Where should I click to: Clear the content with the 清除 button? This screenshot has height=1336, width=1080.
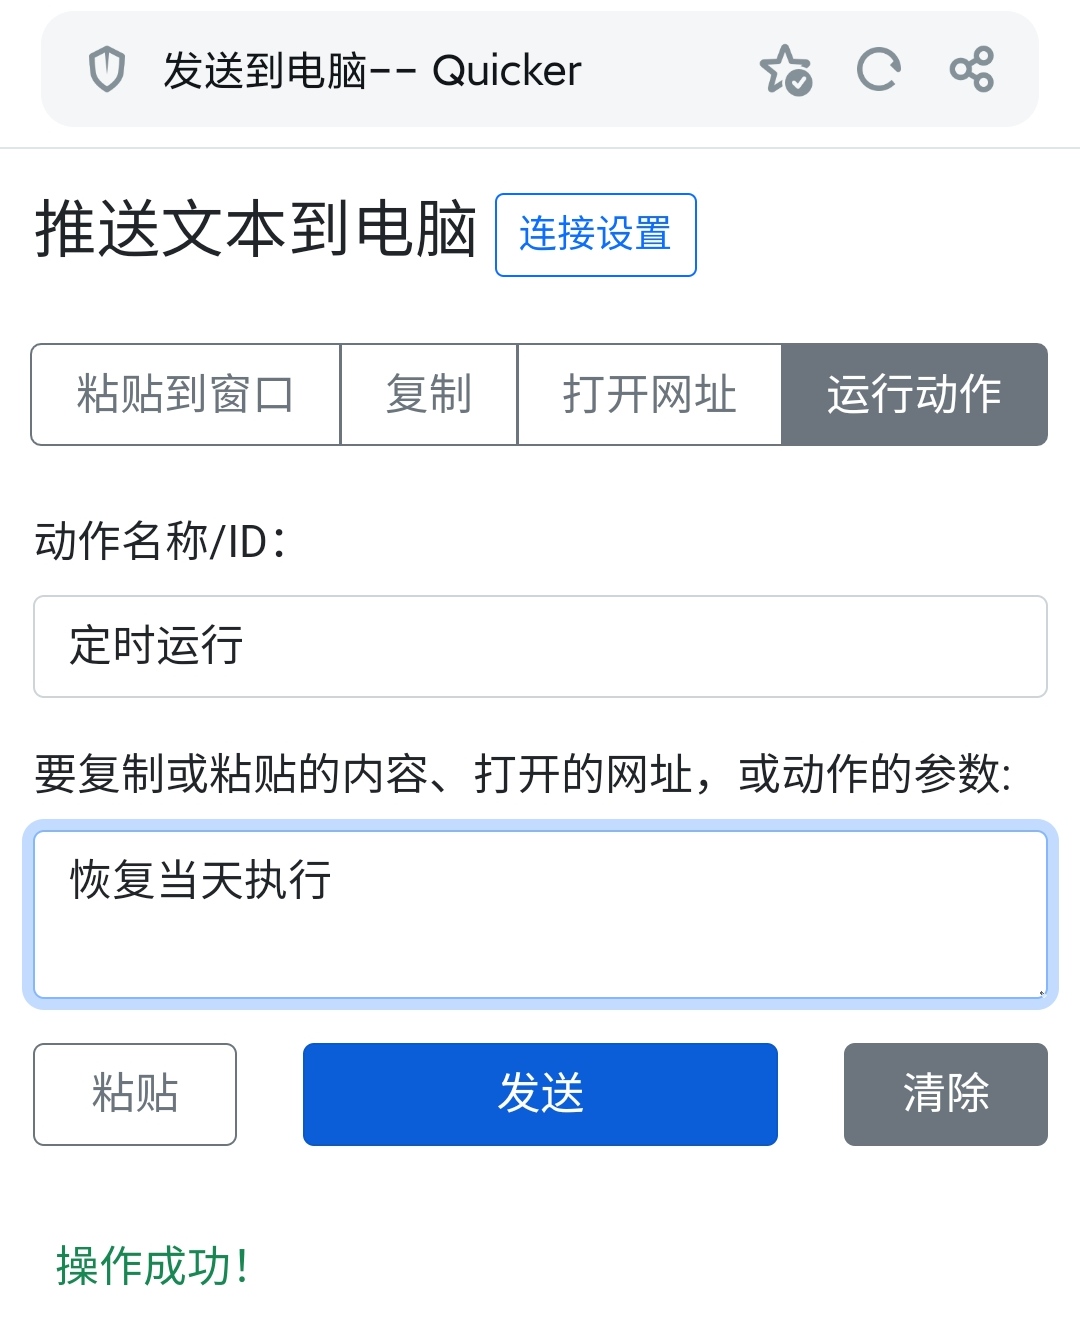pyautogui.click(x=946, y=1094)
